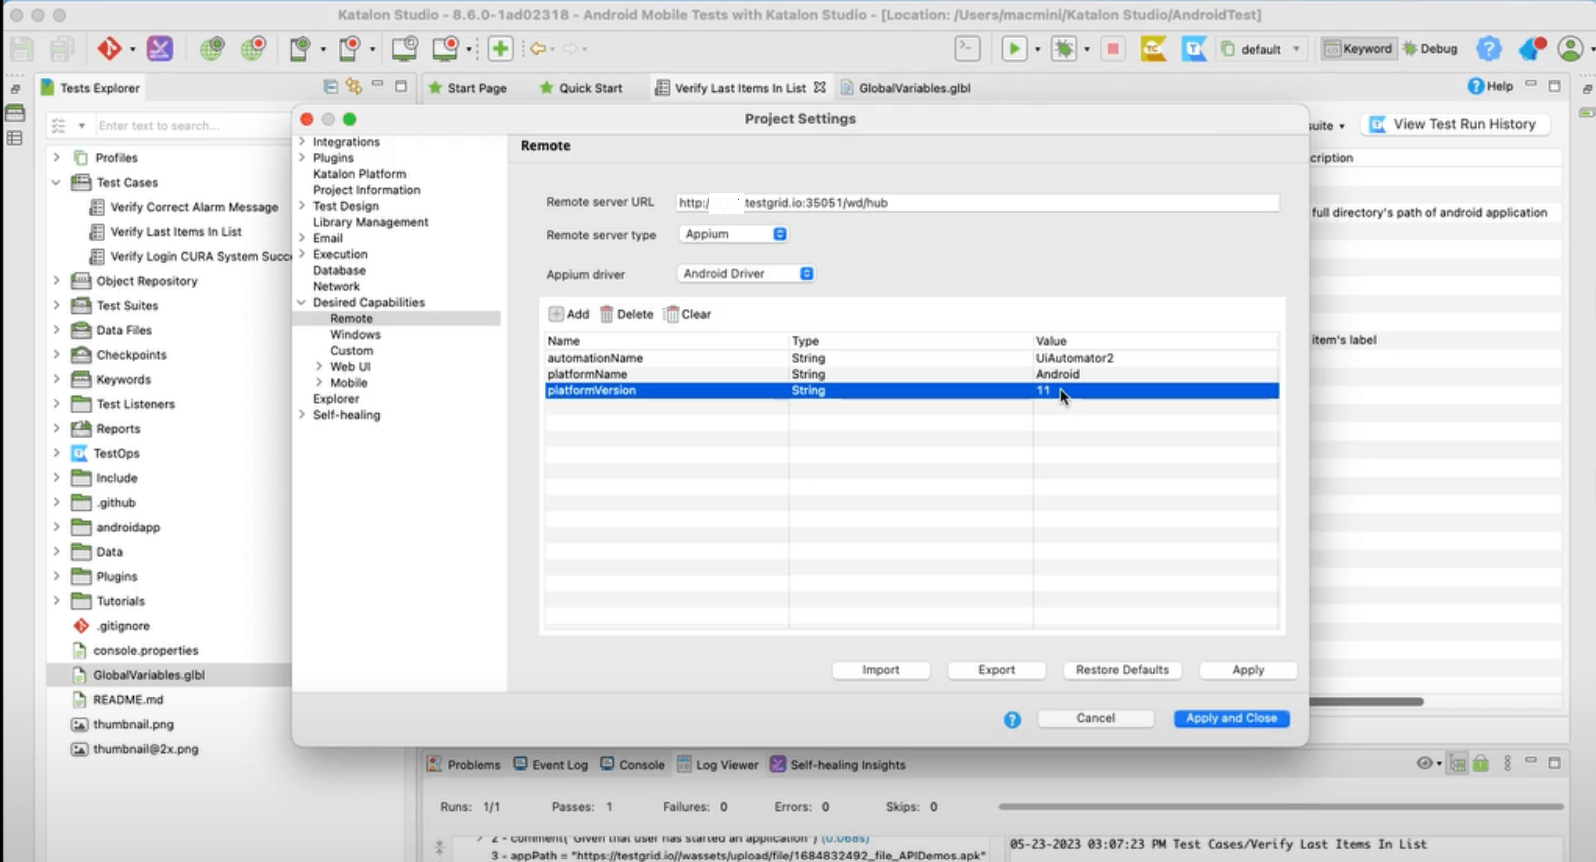
Task: Click the green Run play button
Action: (1014, 48)
